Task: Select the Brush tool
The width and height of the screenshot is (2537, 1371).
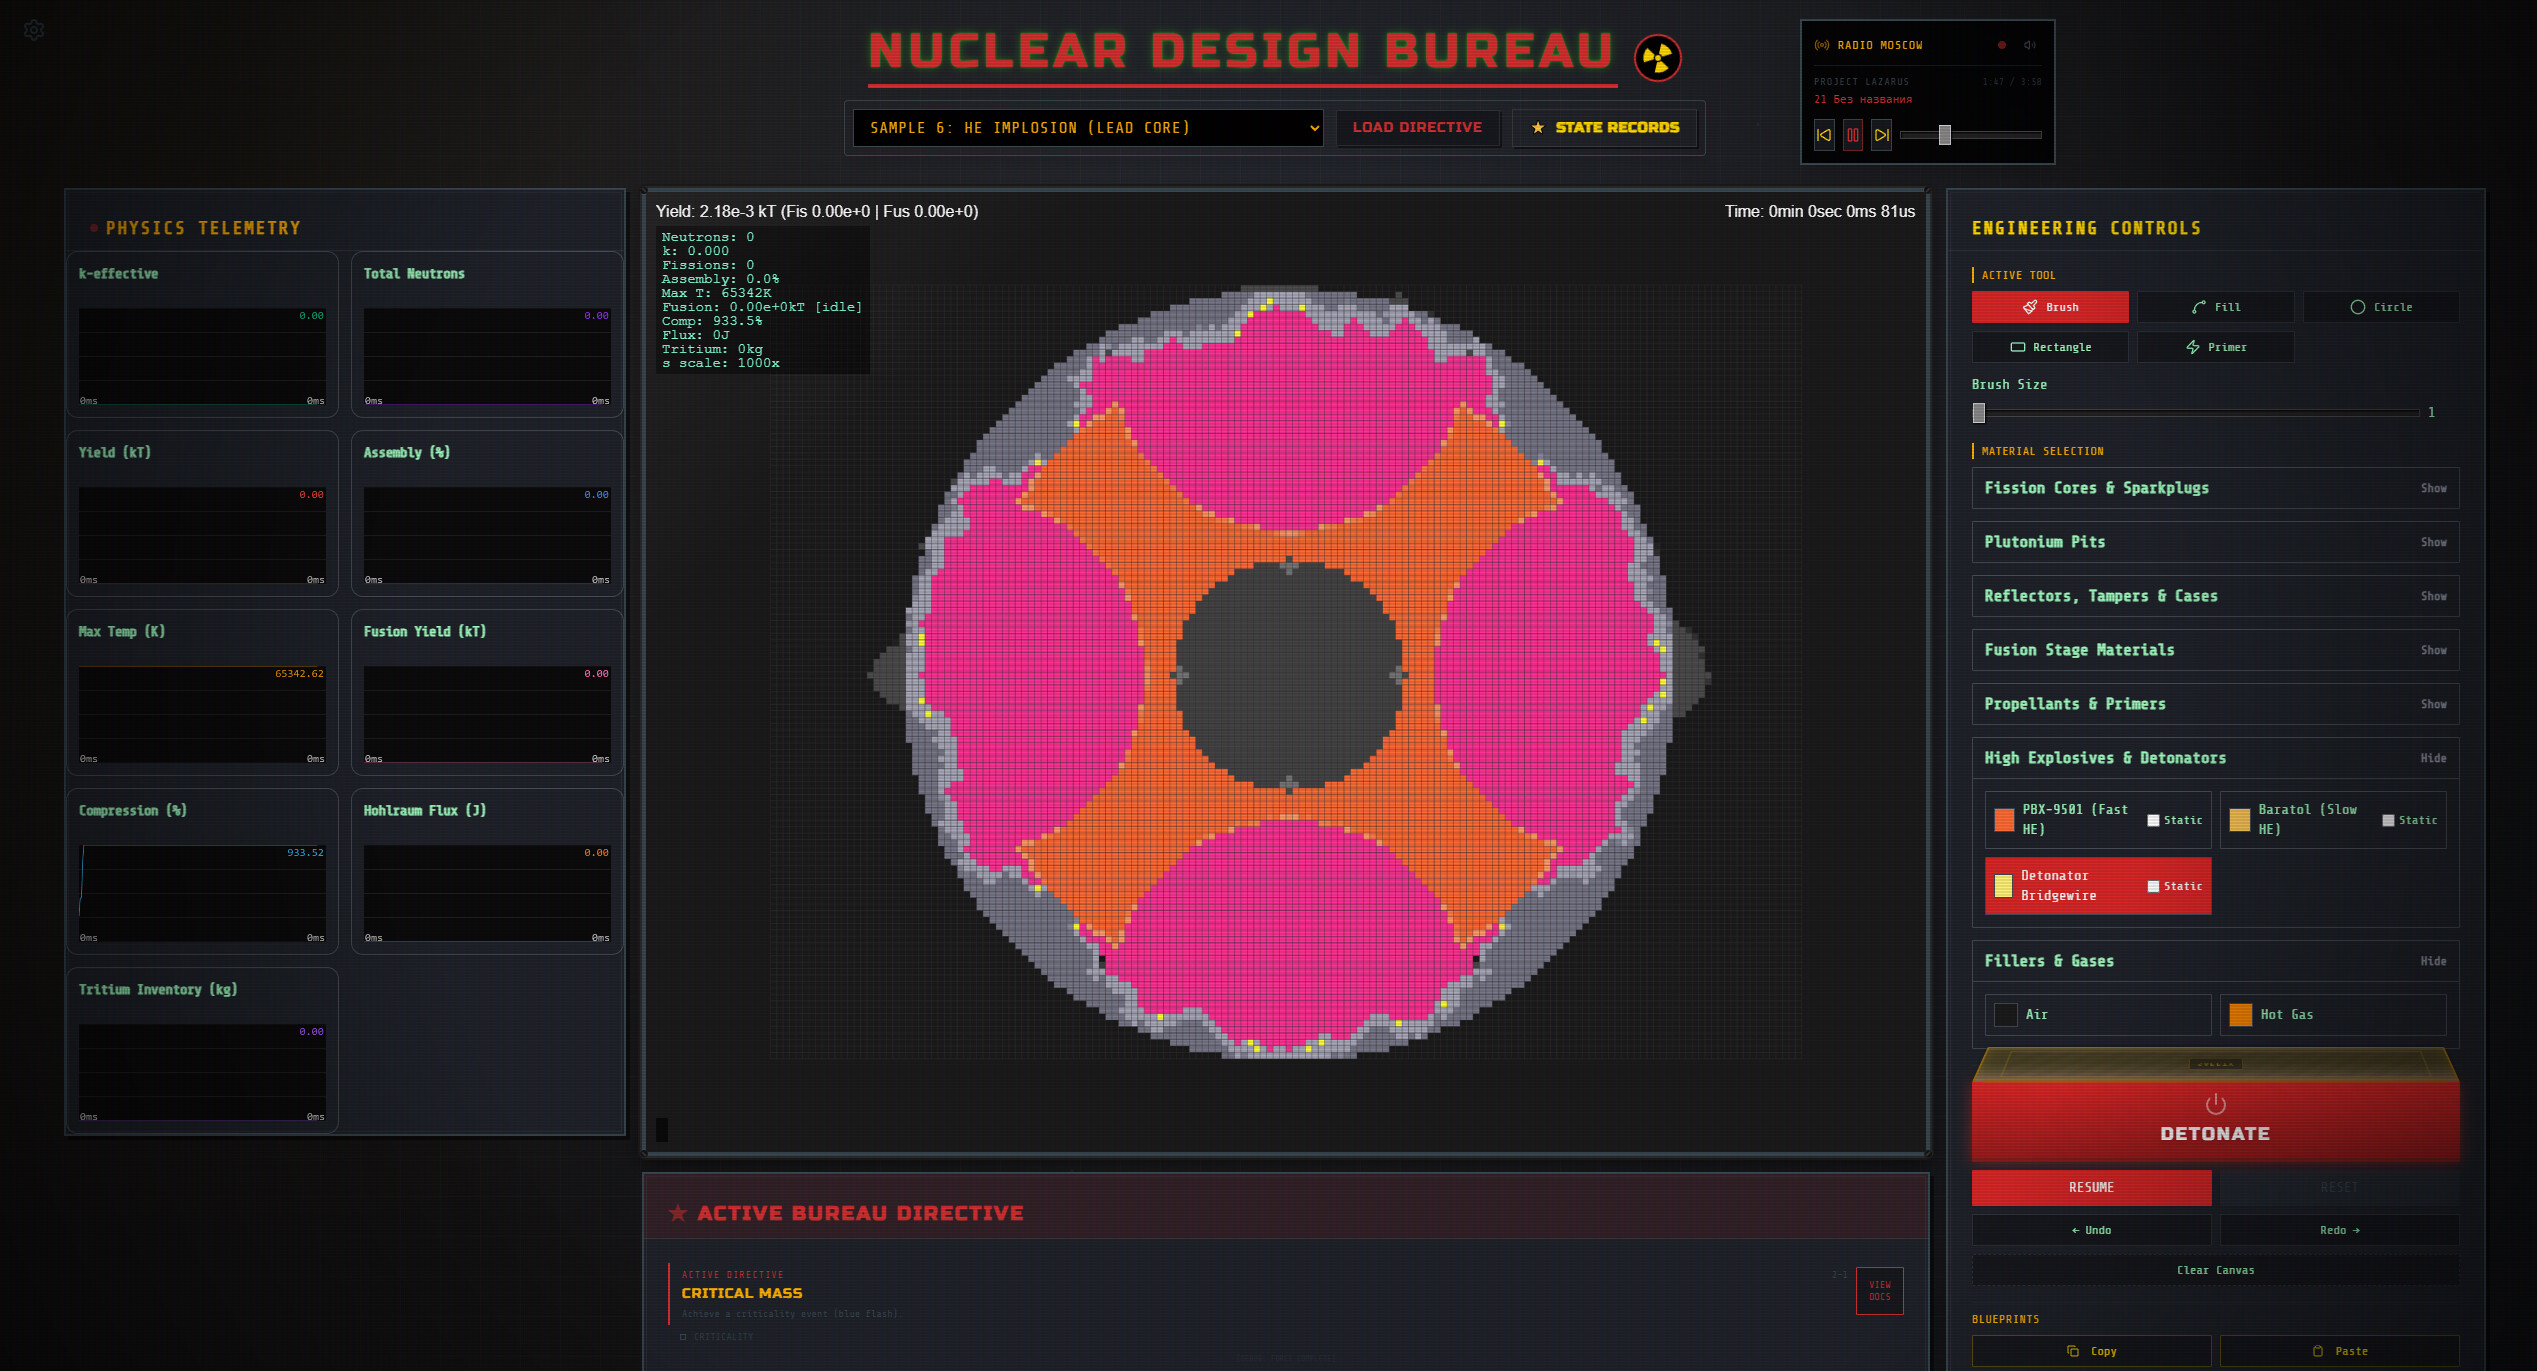Action: [2050, 307]
